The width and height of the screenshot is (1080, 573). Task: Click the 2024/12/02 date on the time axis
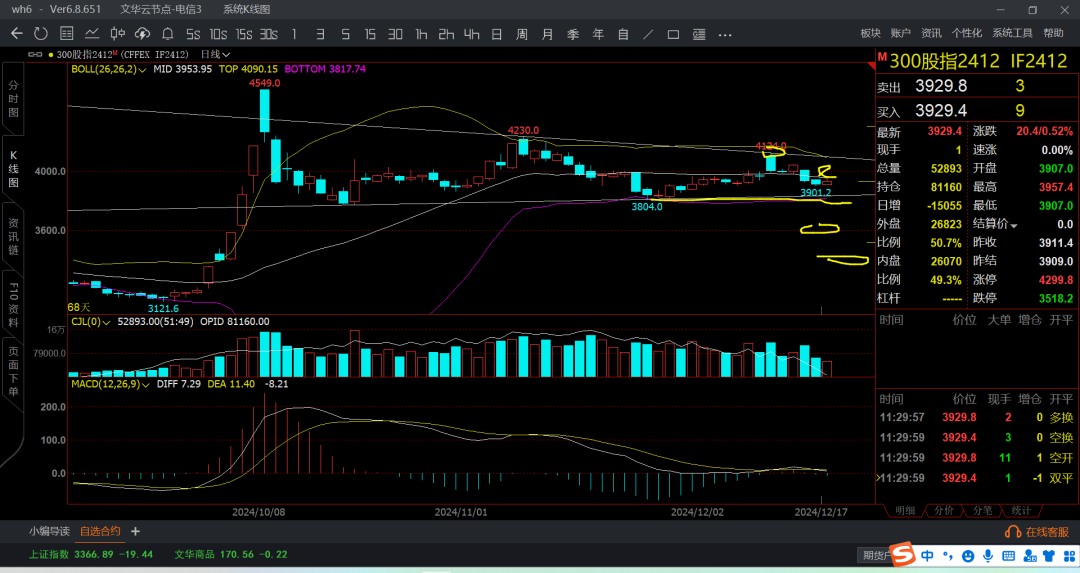pos(696,511)
